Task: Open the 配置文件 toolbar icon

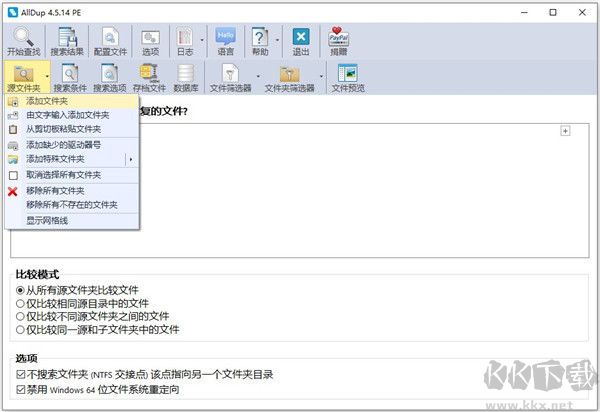Action: 110,37
